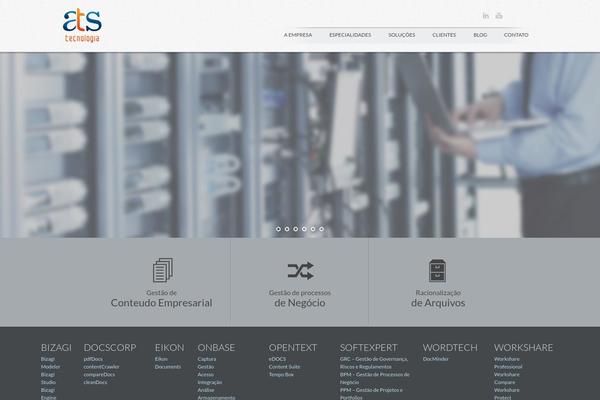Open the eDOCS link
The height and width of the screenshot is (400, 600).
pos(277,359)
